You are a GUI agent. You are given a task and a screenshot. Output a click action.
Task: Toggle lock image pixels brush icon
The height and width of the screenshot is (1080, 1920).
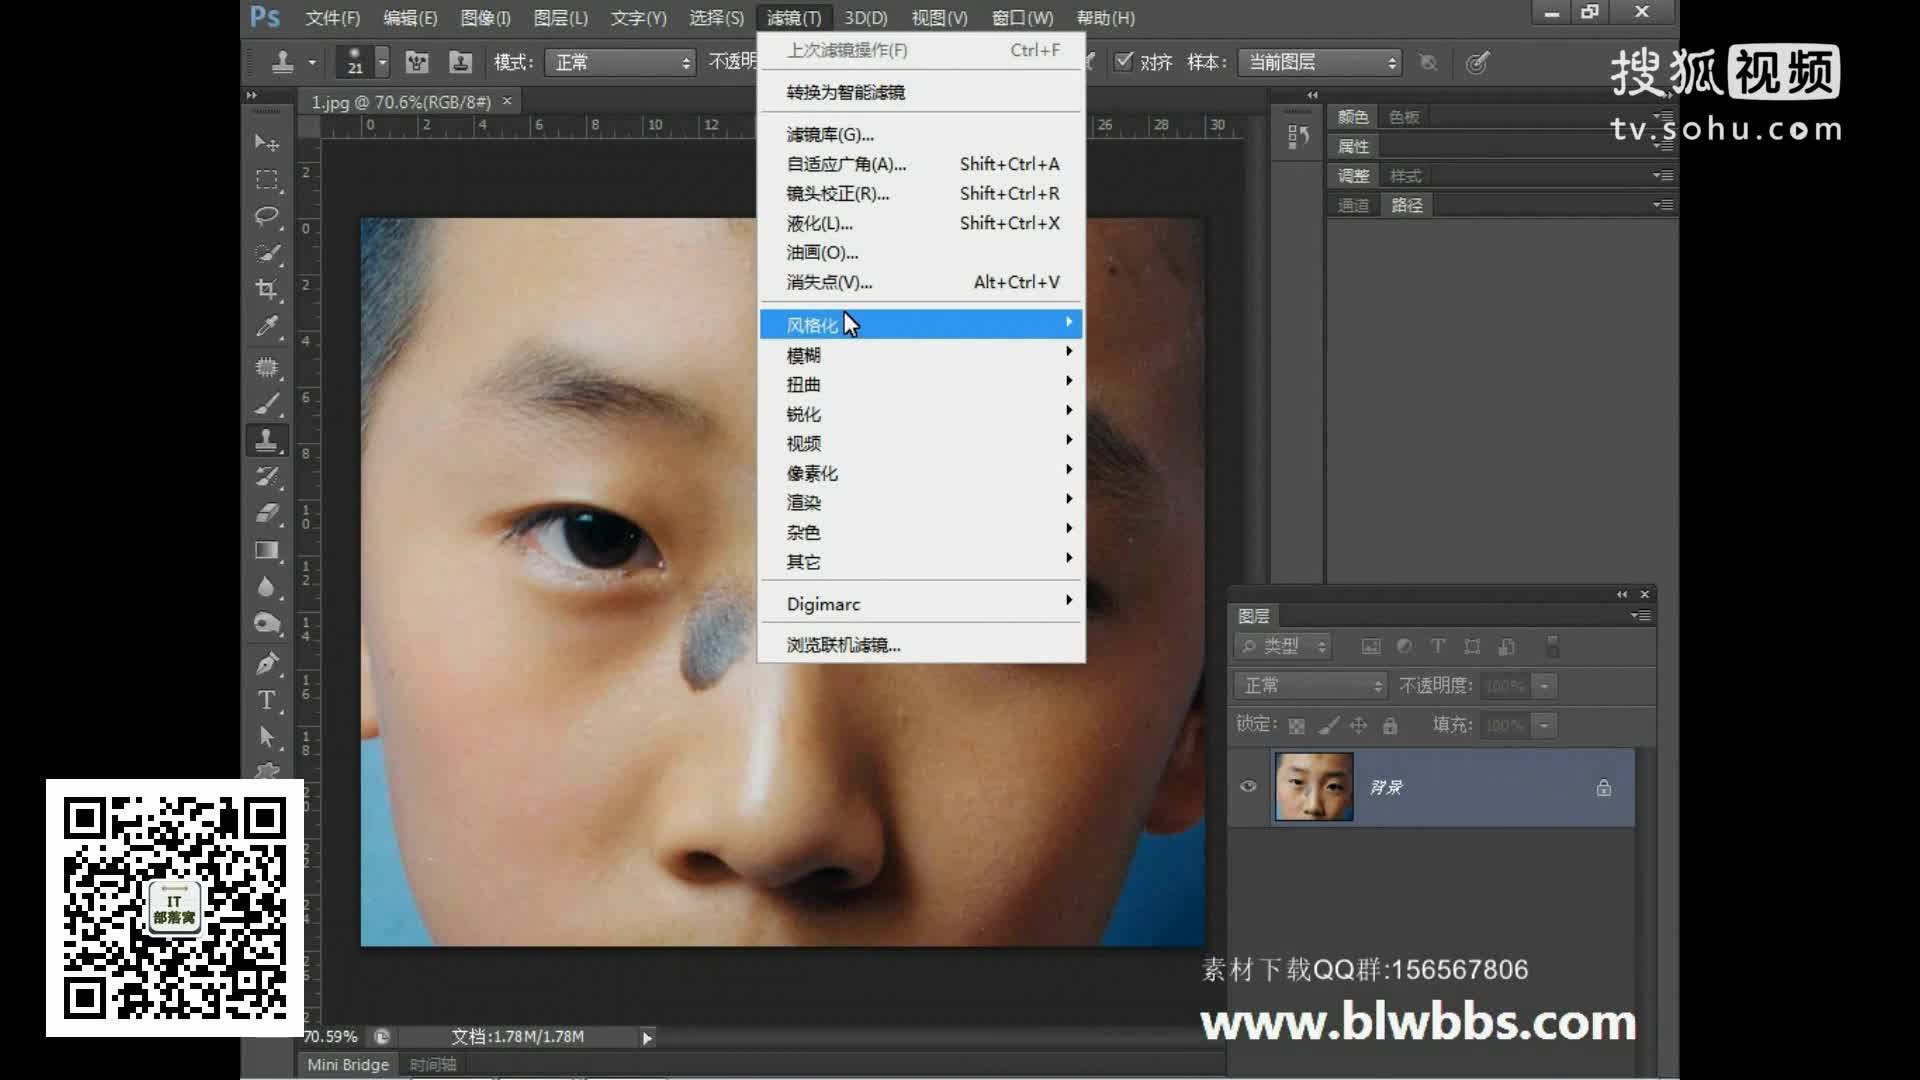[x=1328, y=726]
